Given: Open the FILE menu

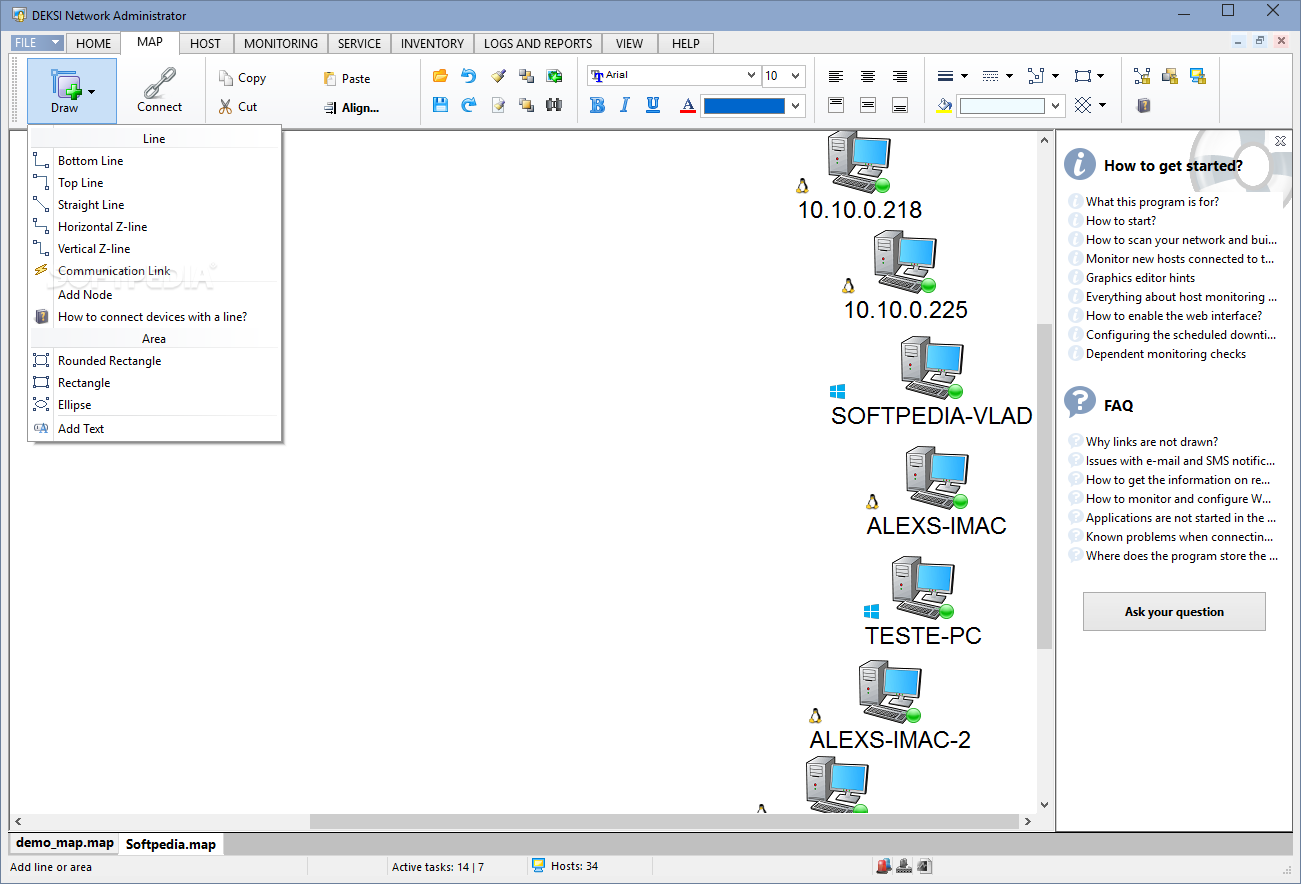Looking at the screenshot, I should 38,43.
